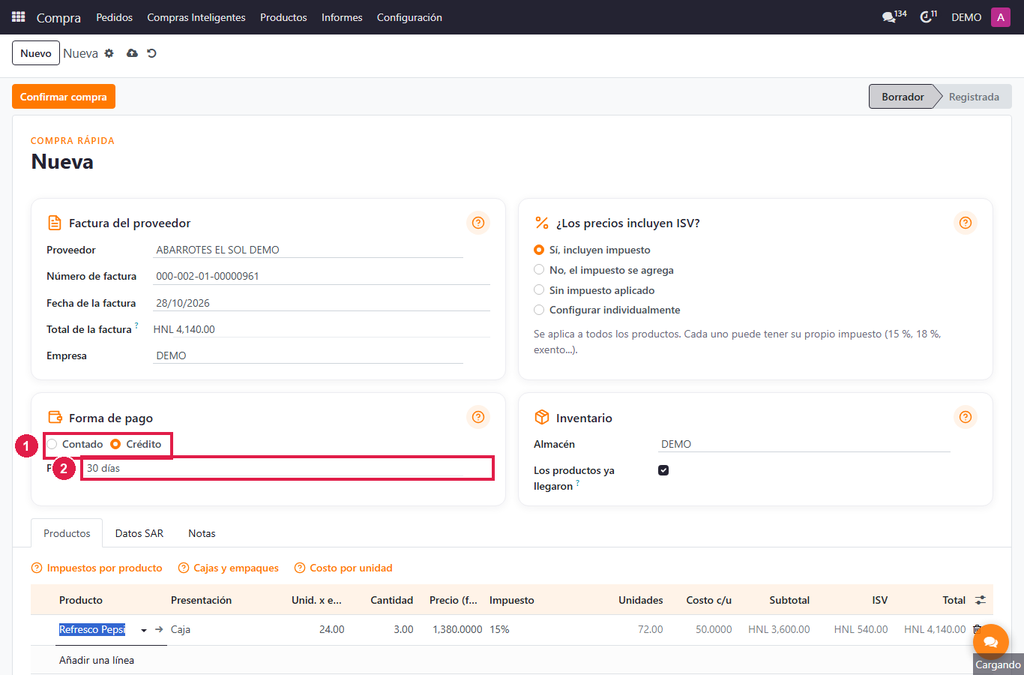Expand the Refresco Pepsi product dropdown arrow

144,630
